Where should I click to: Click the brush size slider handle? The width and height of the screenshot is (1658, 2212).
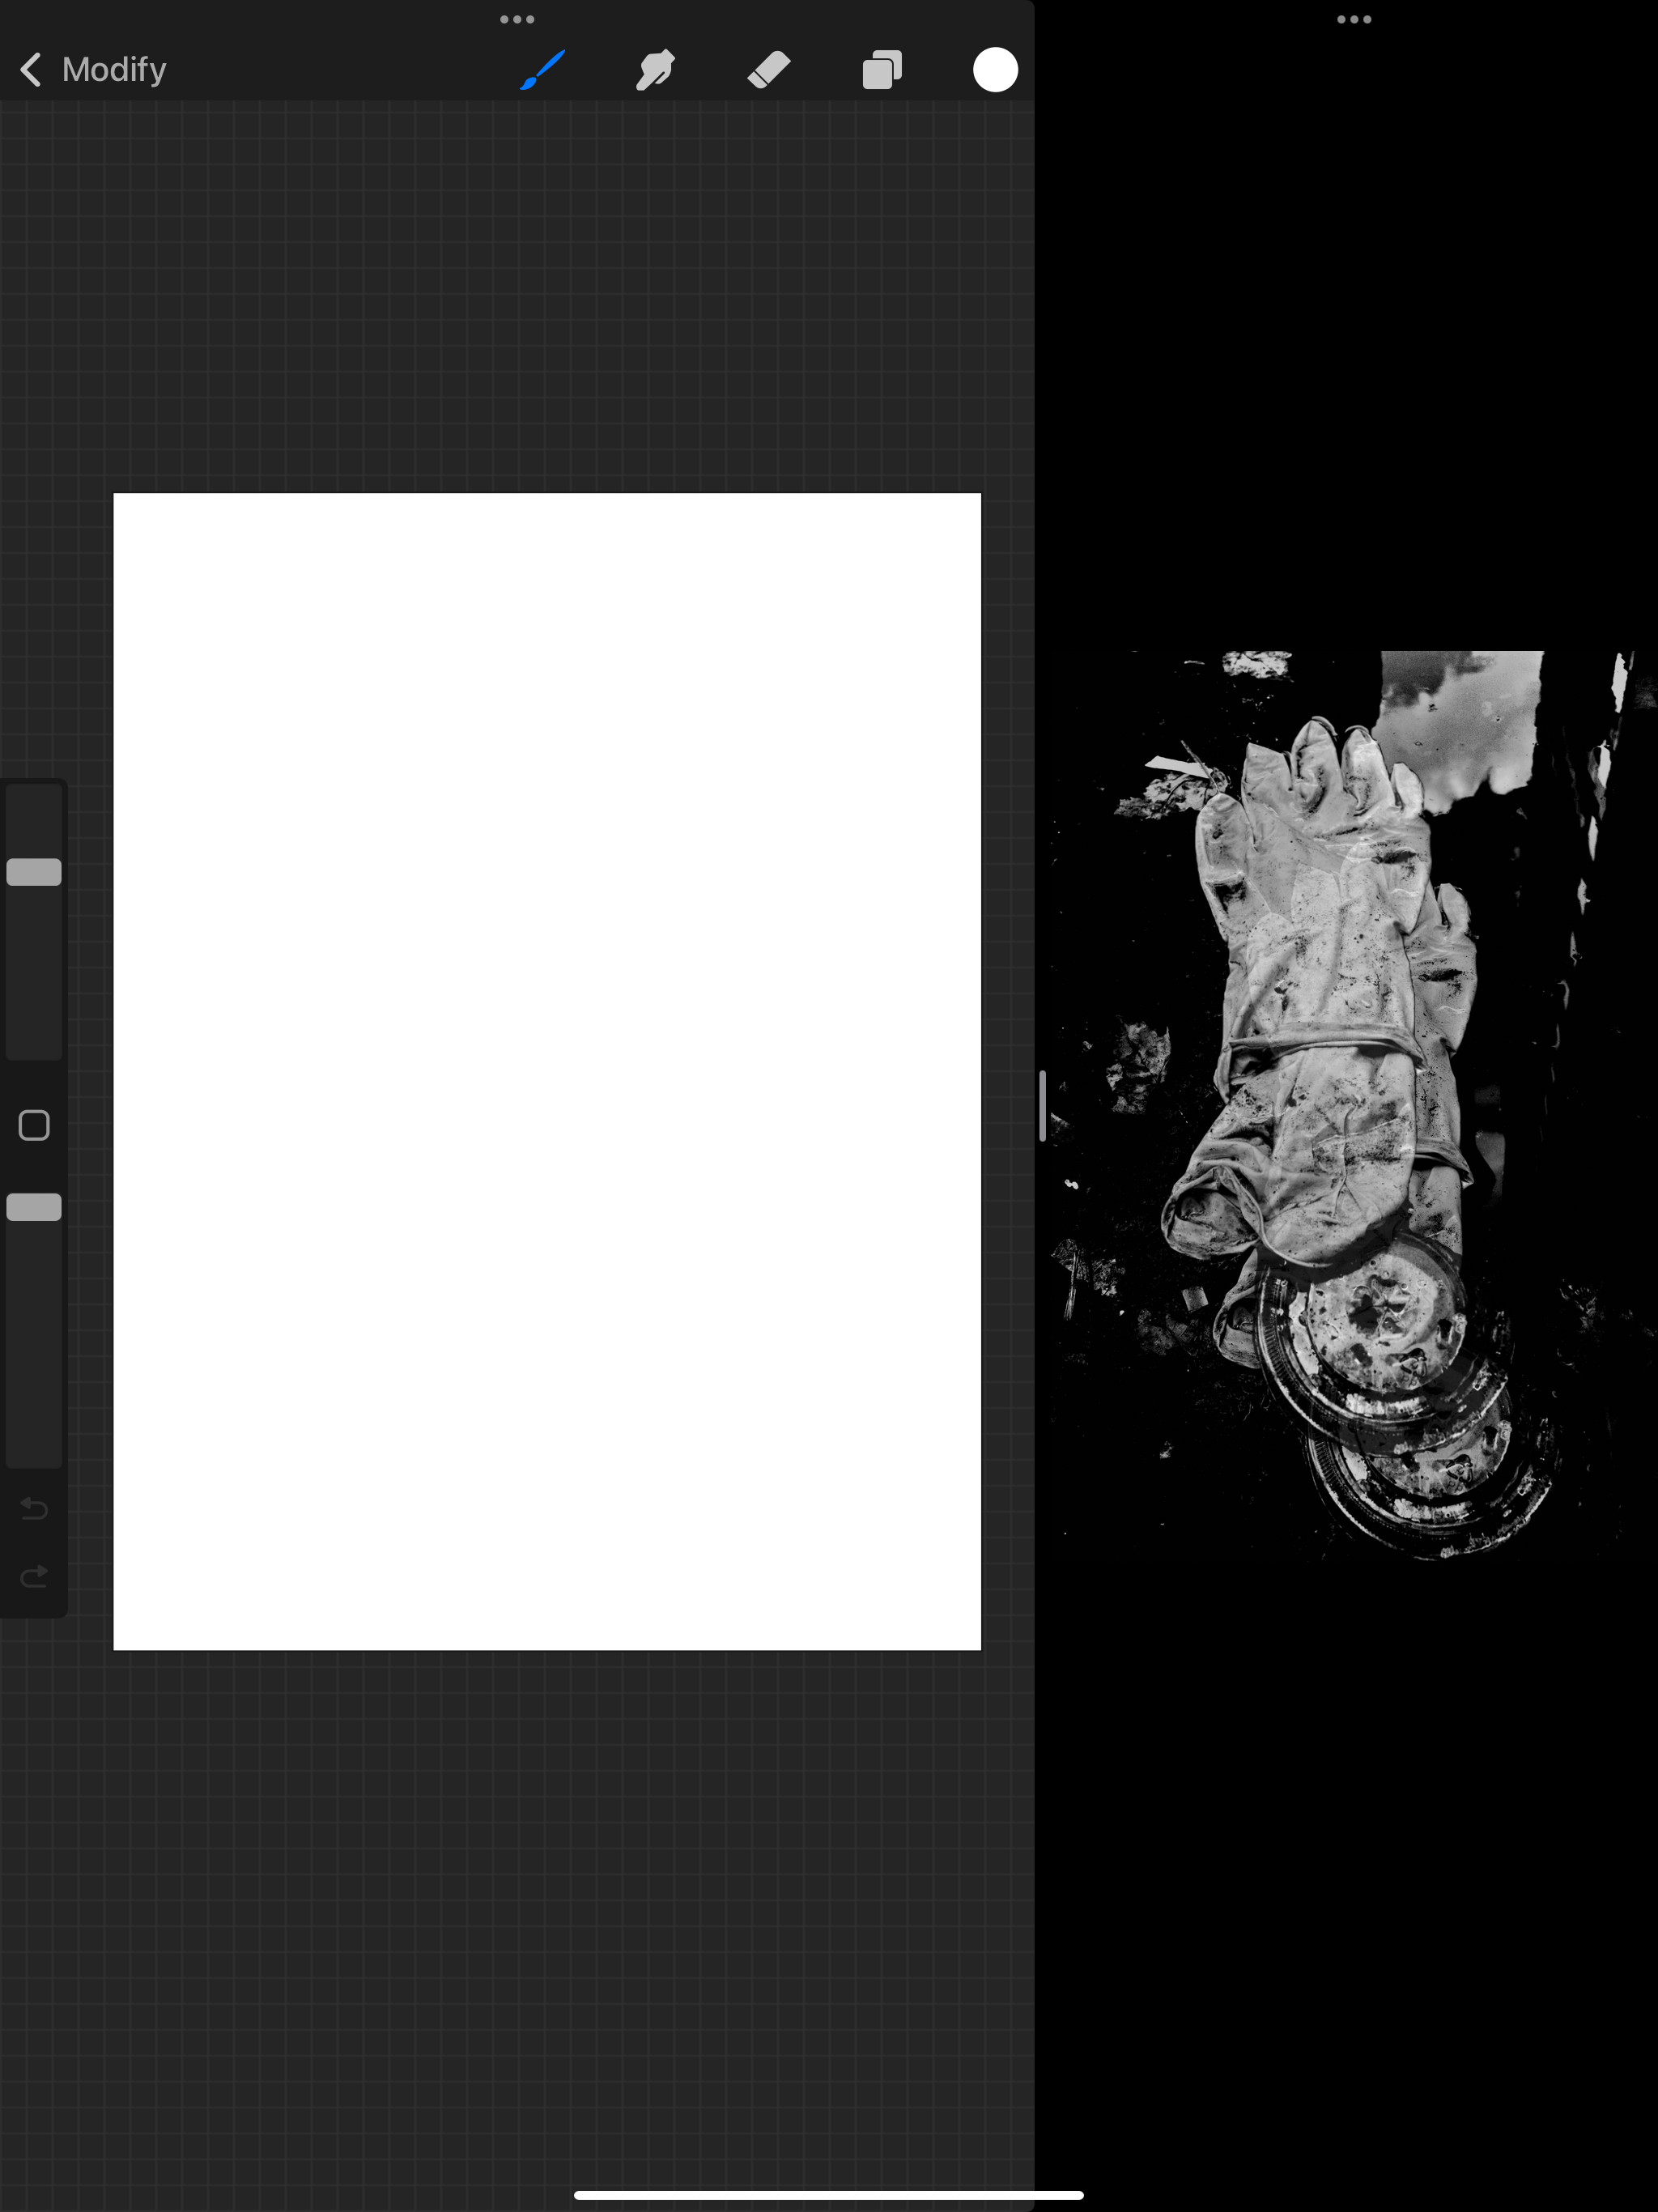[x=34, y=872]
